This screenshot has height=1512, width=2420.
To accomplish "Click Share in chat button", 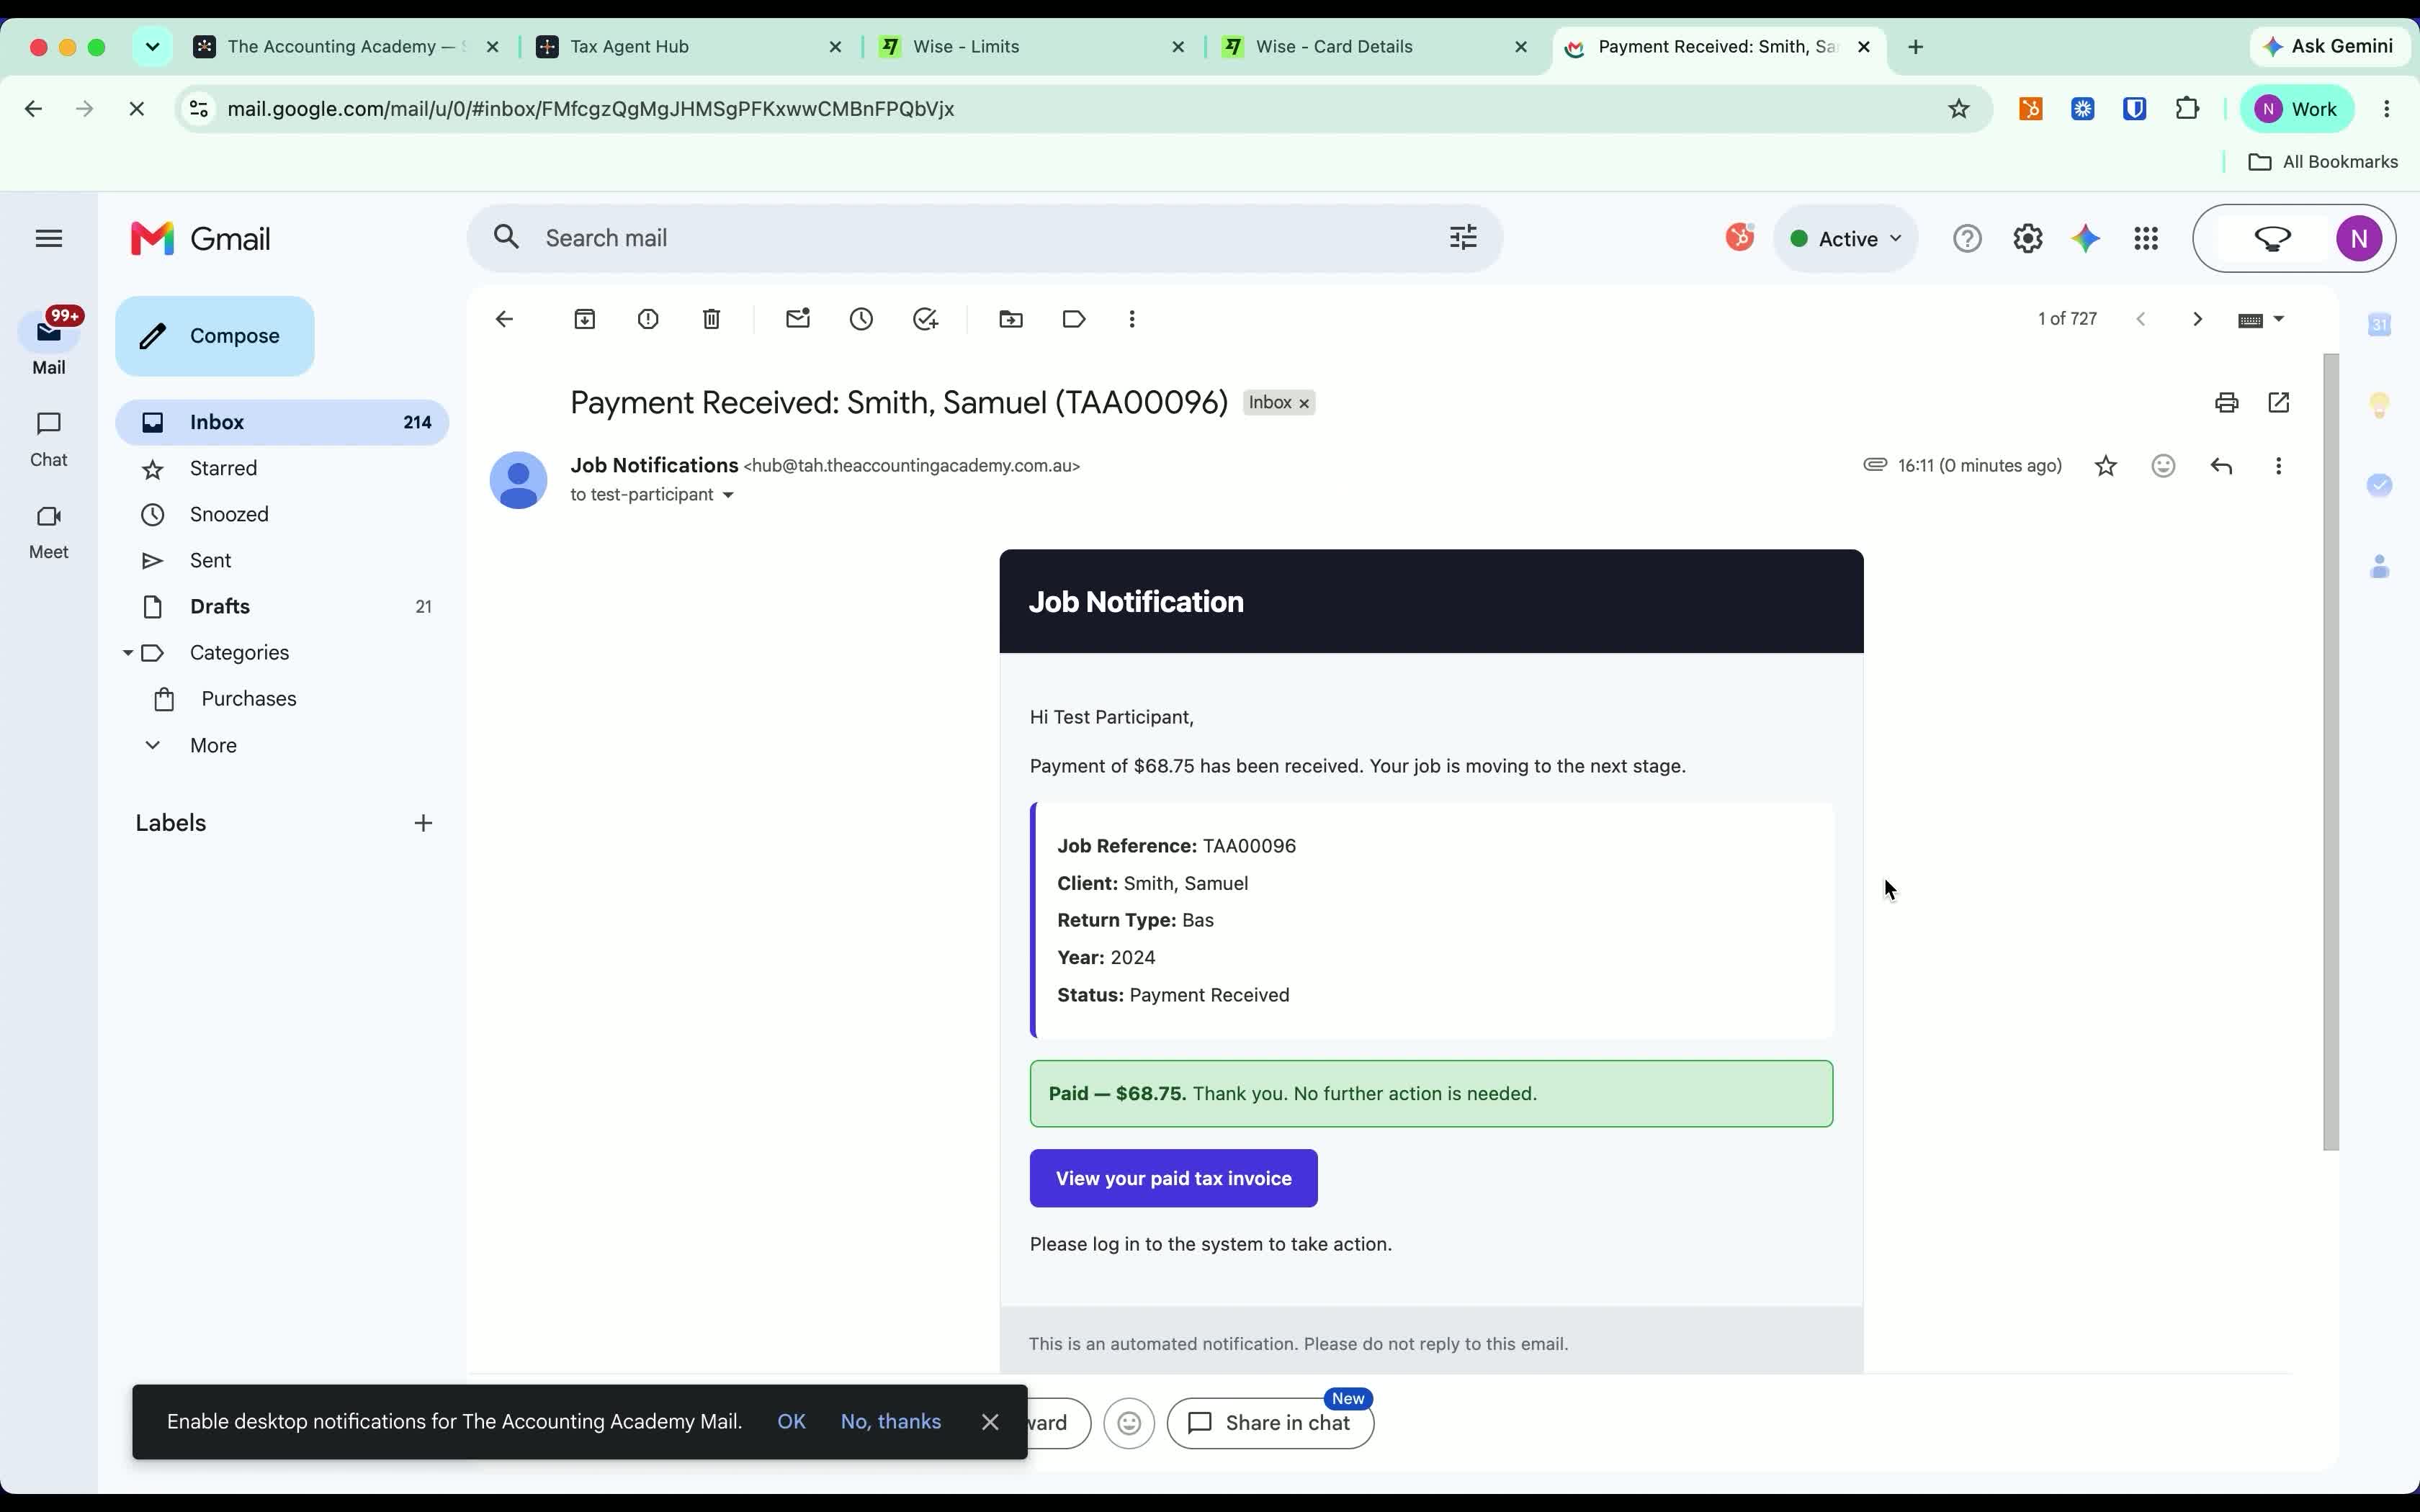I will tap(1270, 1423).
